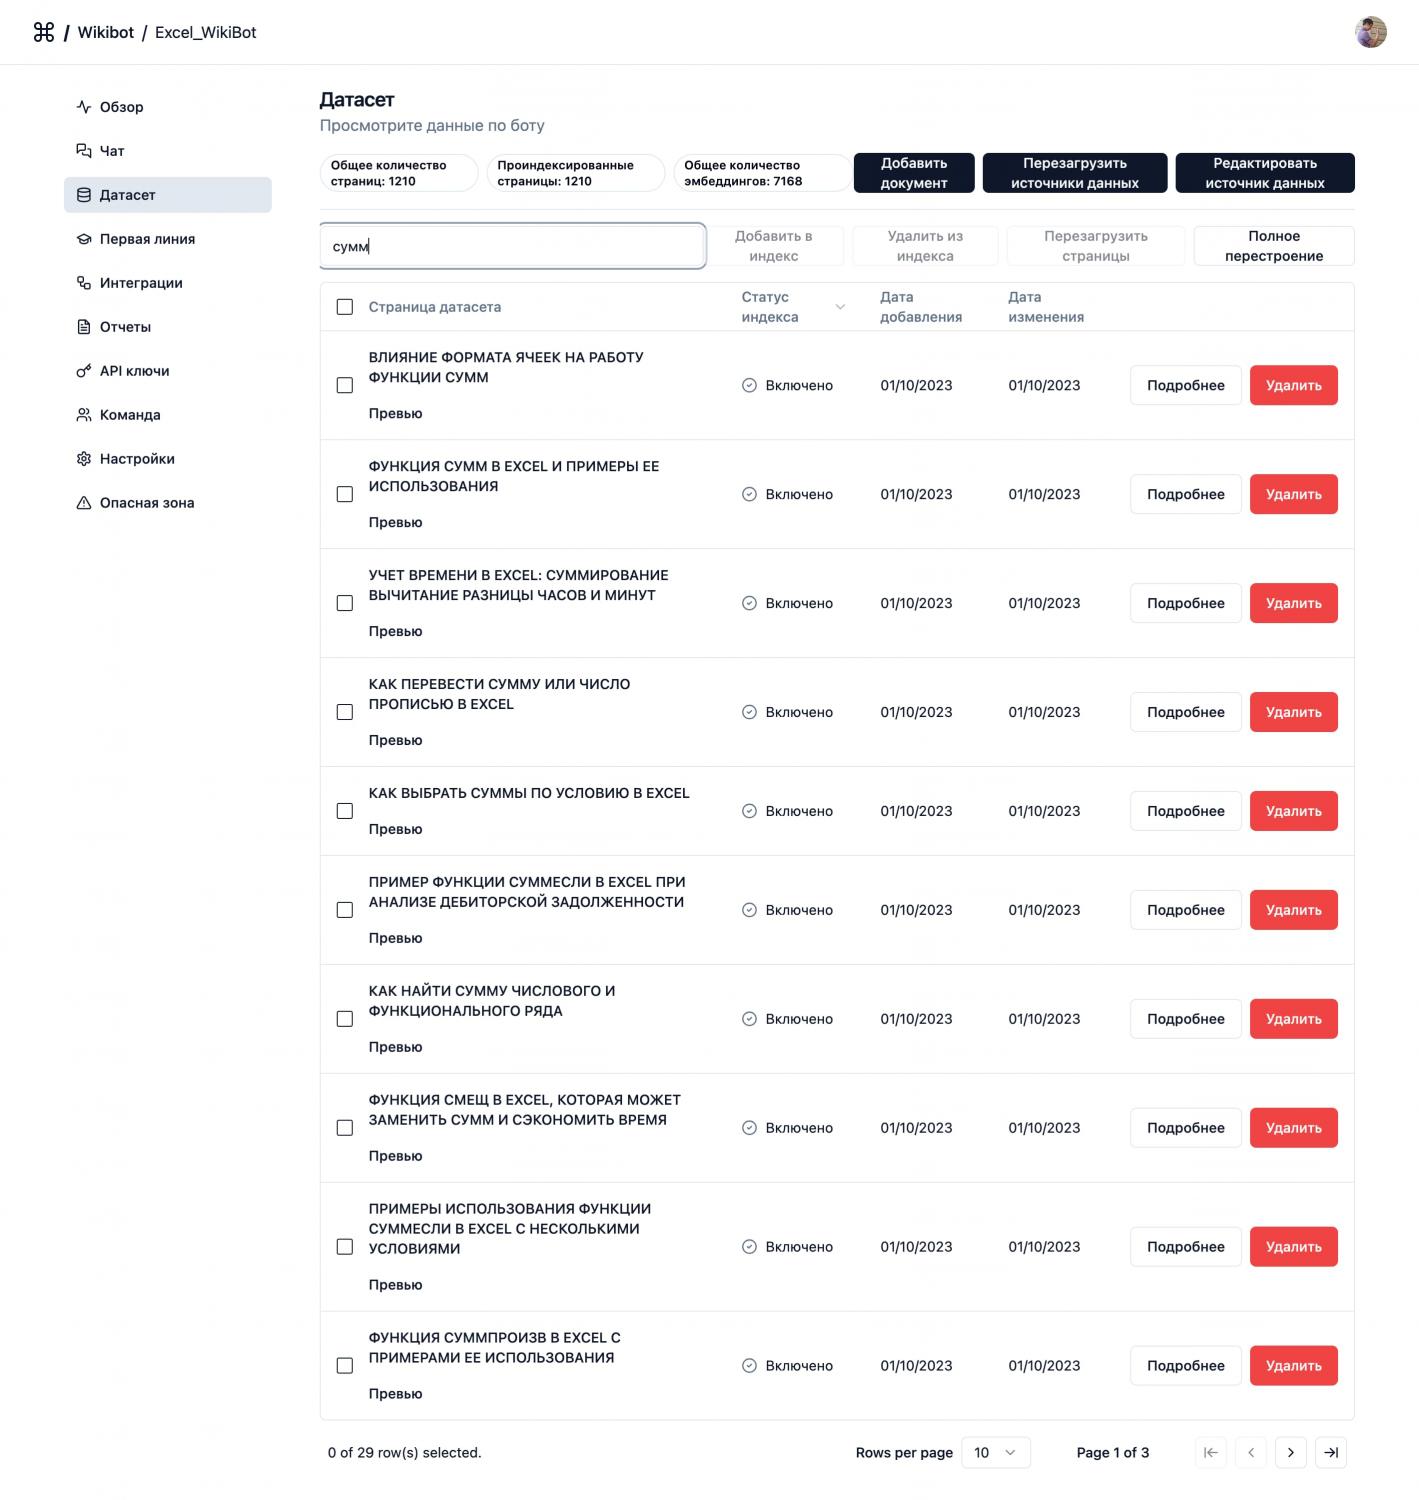Go to next page using chevron
The image size is (1419, 1500).
[1291, 1452]
